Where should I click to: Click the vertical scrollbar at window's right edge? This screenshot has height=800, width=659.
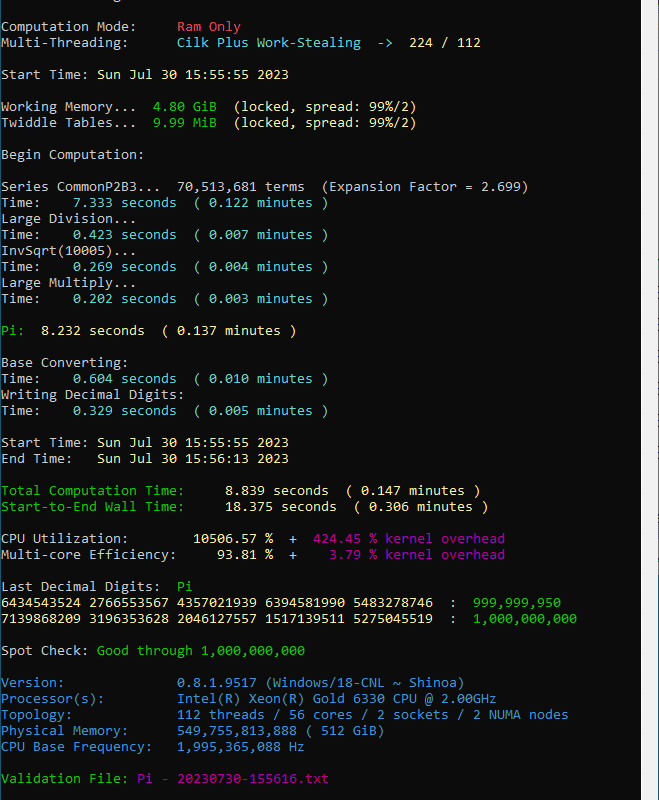(650, 400)
